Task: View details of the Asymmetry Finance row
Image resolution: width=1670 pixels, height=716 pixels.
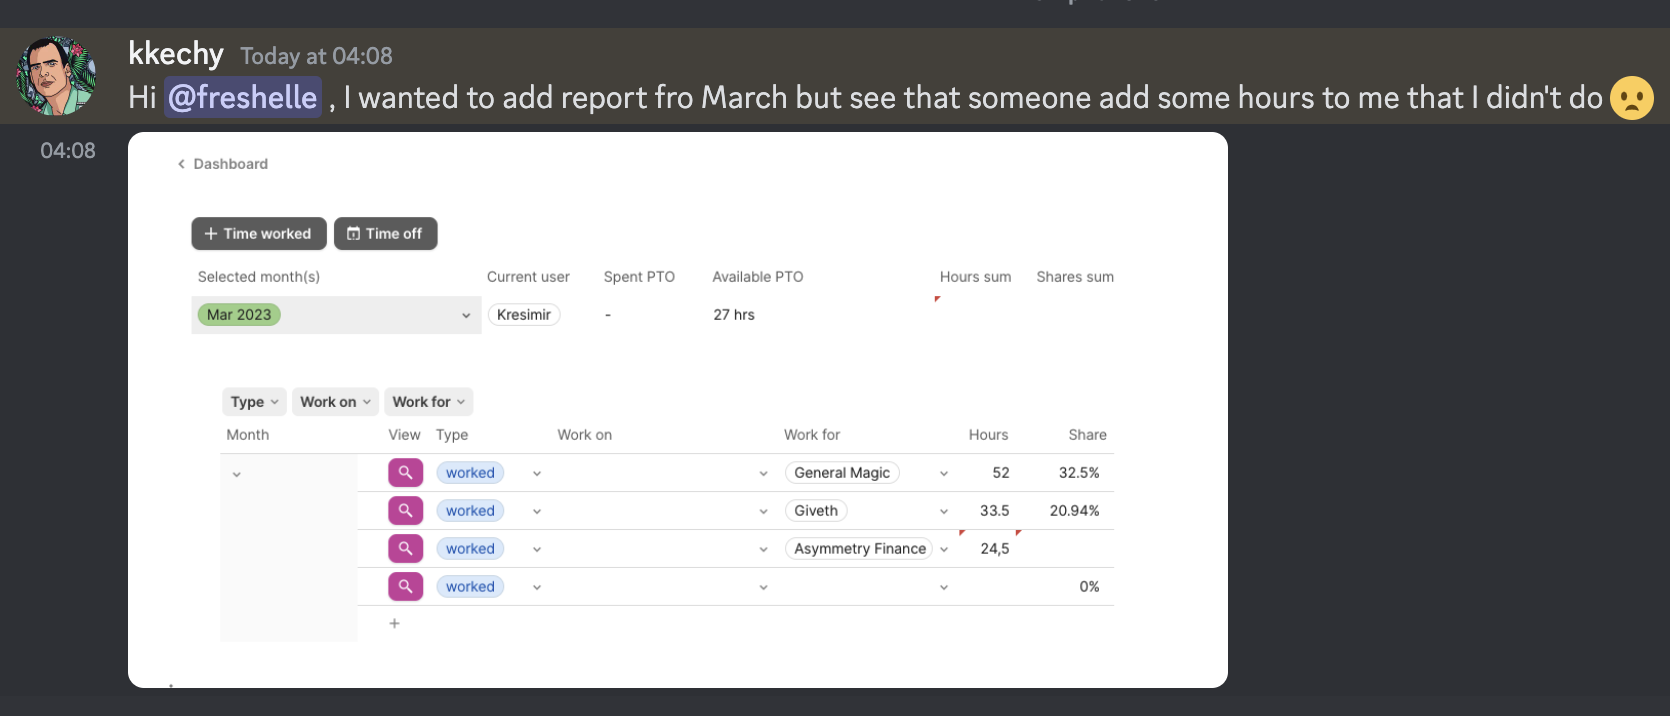Action: tap(405, 549)
